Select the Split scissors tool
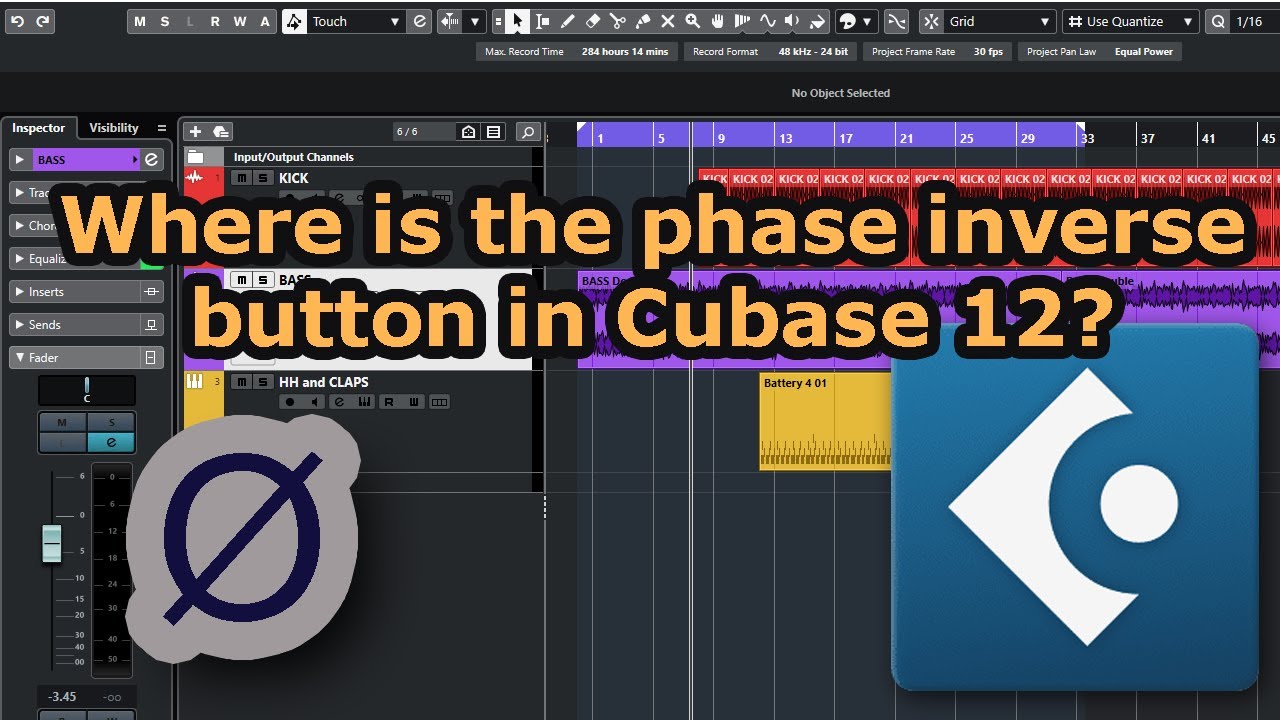Viewport: 1280px width, 720px height. coord(618,21)
